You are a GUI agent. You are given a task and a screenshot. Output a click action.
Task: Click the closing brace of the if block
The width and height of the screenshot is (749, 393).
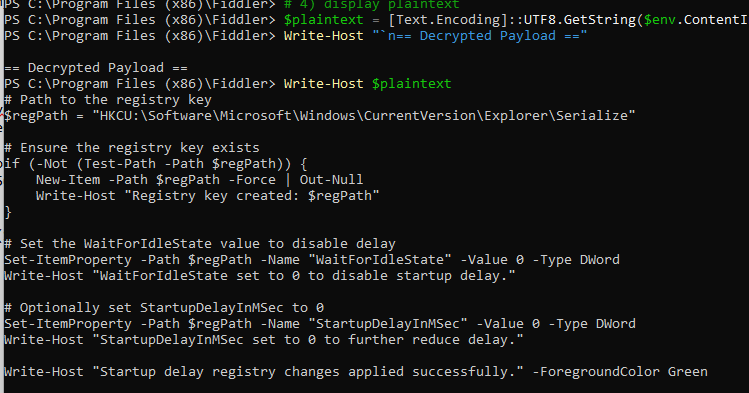click(x=8, y=212)
